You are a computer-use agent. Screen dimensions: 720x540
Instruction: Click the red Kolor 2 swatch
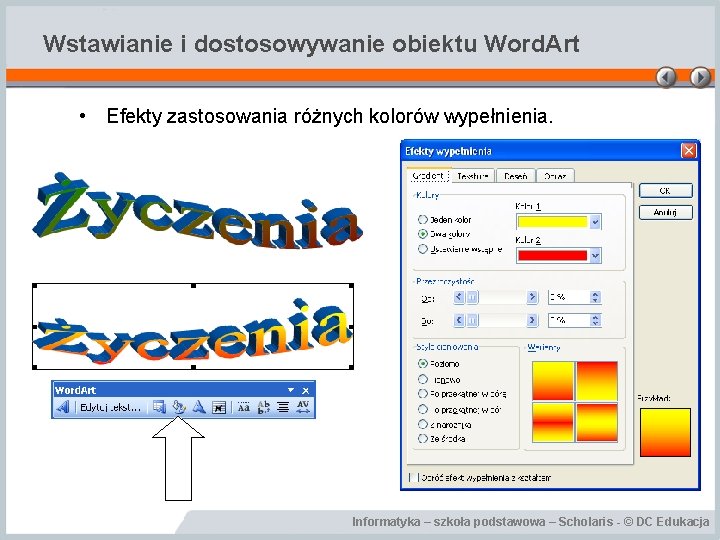click(x=552, y=255)
